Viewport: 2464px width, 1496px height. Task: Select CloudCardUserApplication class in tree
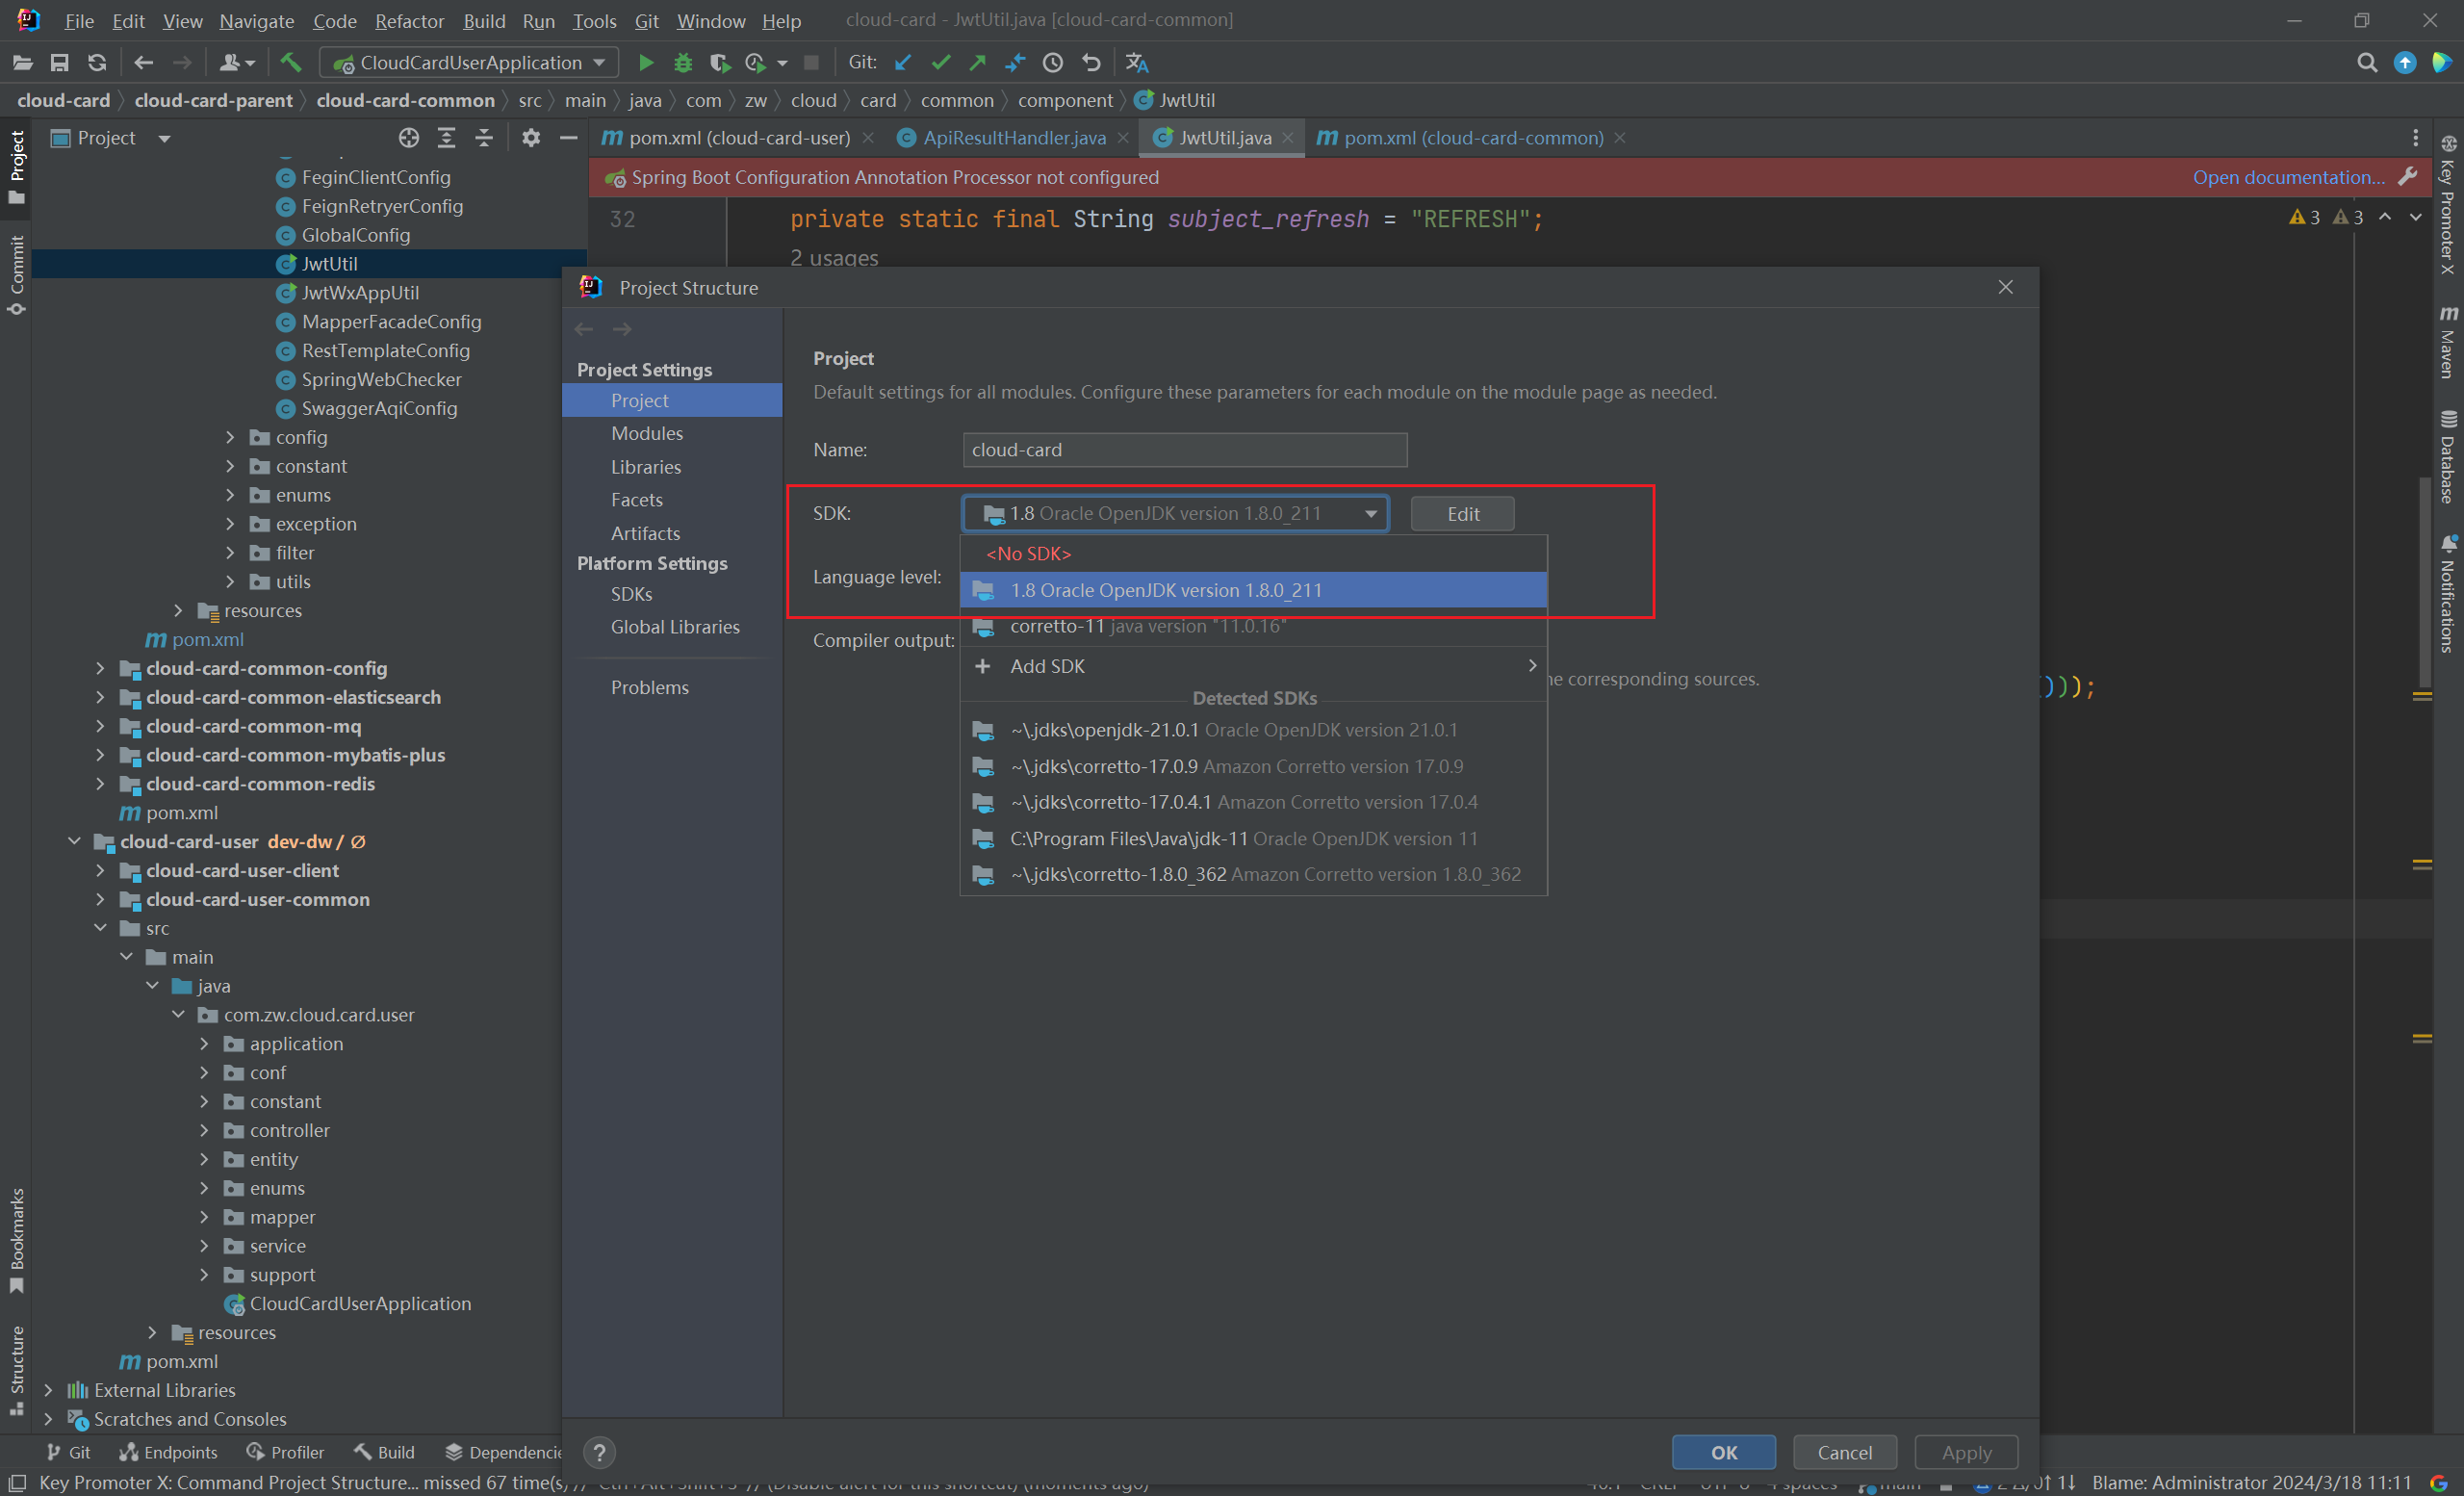[x=360, y=1304]
